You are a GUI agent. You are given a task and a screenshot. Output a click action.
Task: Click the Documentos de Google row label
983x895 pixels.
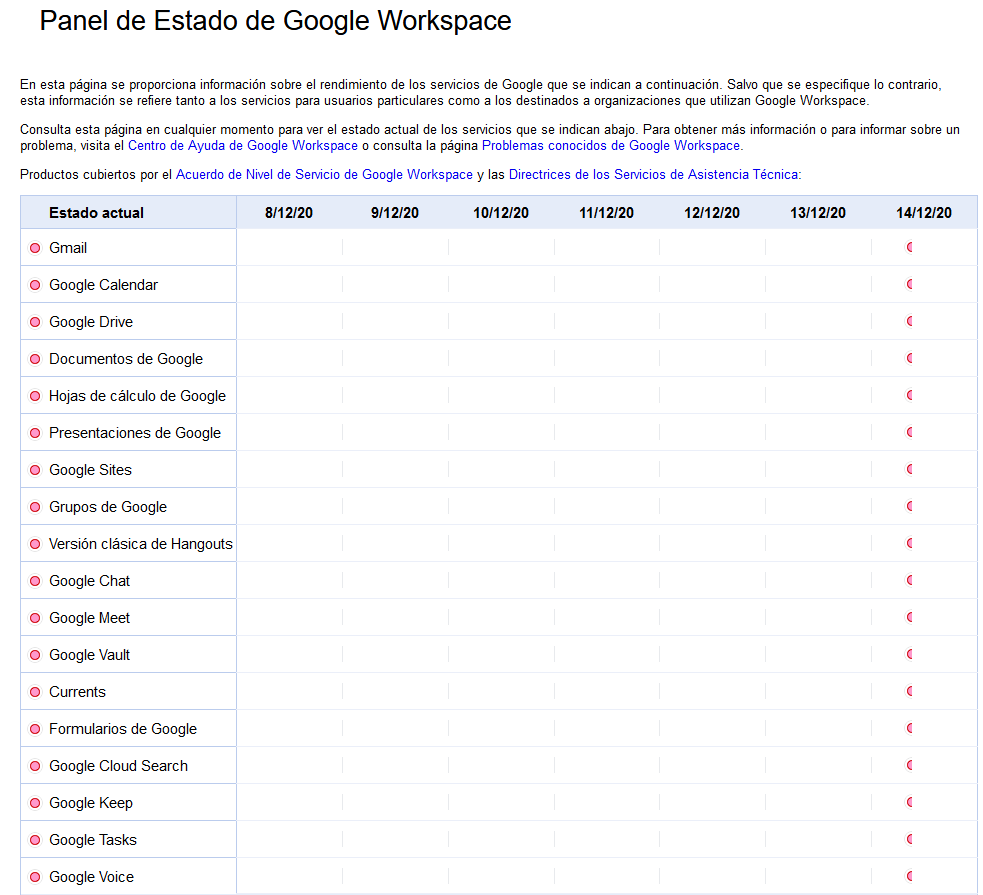[x=126, y=359]
